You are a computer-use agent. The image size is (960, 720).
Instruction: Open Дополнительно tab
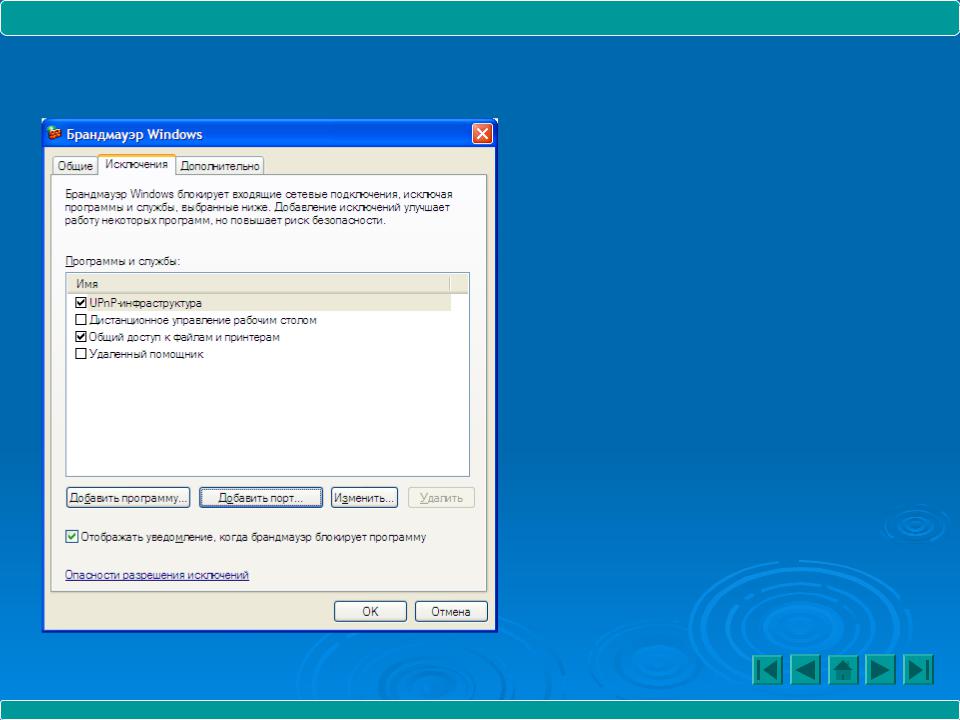[220, 165]
